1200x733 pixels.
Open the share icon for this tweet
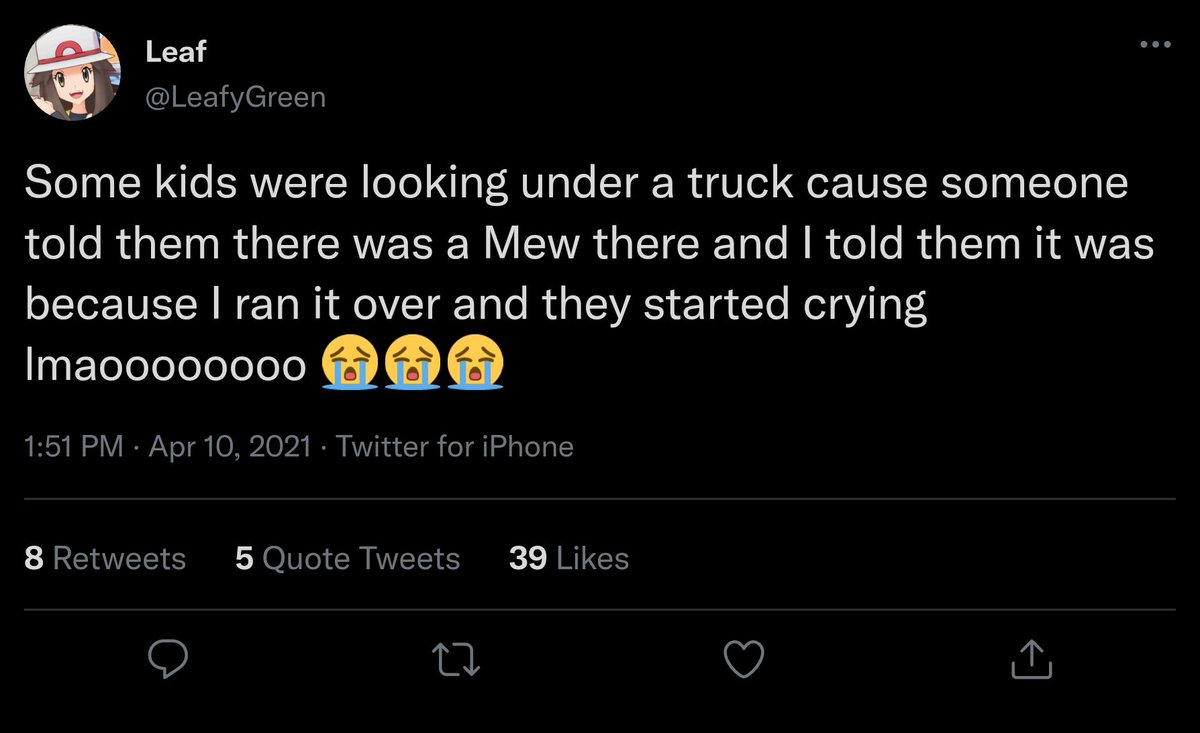[x=1031, y=658]
